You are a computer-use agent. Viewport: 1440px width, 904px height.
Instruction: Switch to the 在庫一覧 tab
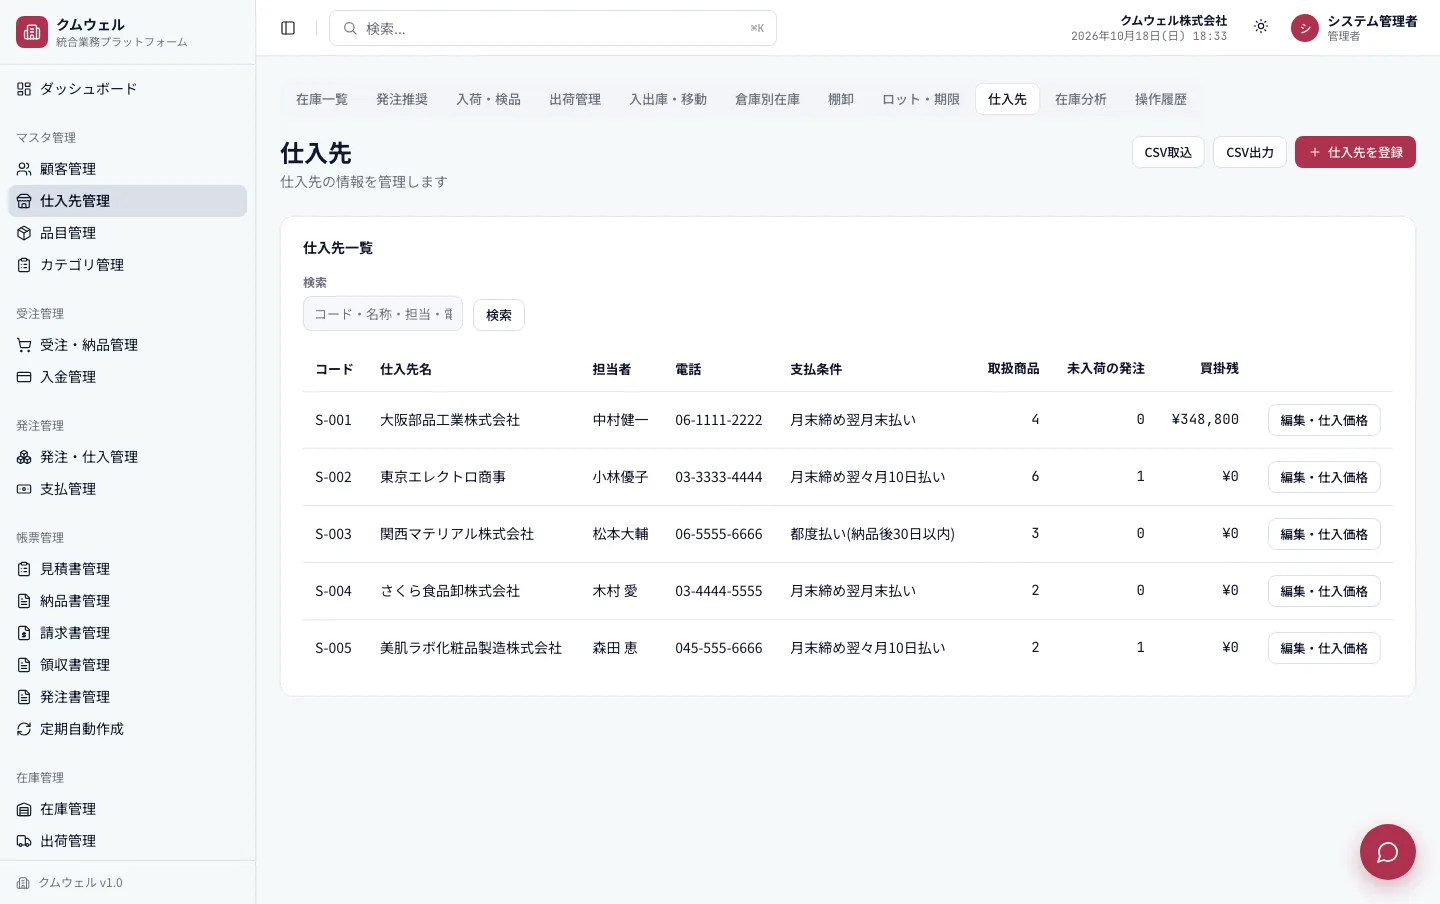[x=322, y=99]
